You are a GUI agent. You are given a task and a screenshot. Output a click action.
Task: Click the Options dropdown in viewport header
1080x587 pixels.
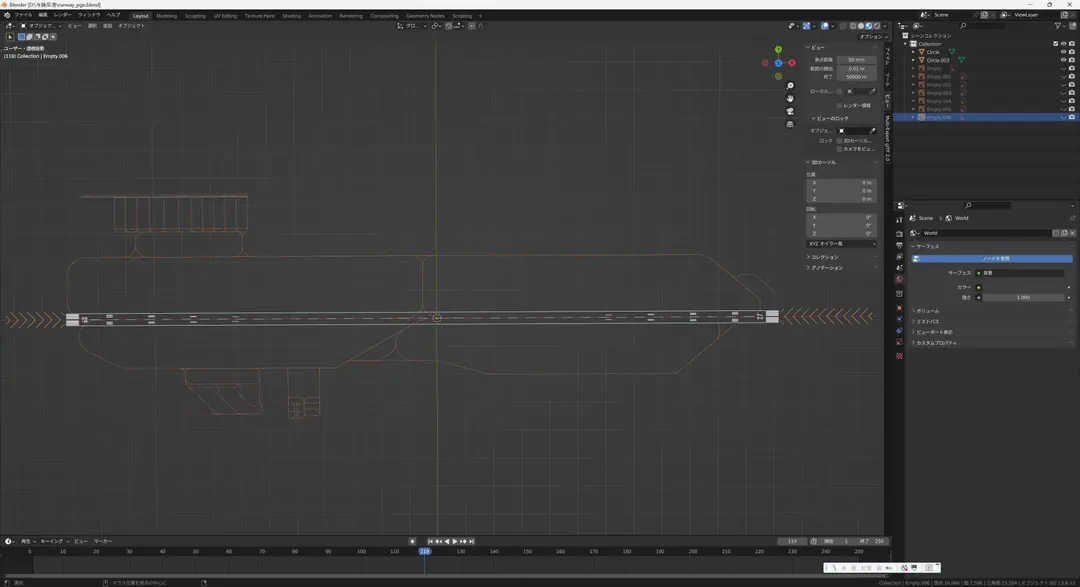pyautogui.click(x=873, y=37)
